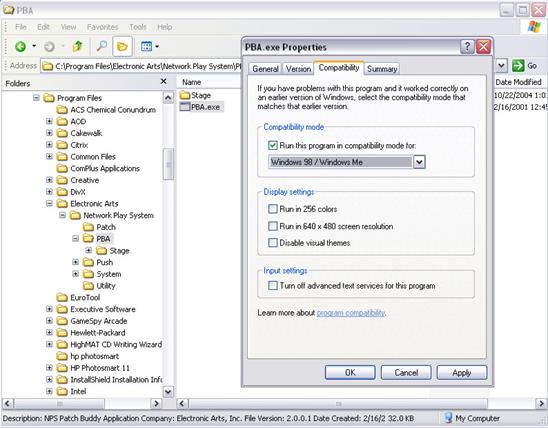
Task: Expand the GameSpy Arcade folder node
Action: click(x=49, y=321)
